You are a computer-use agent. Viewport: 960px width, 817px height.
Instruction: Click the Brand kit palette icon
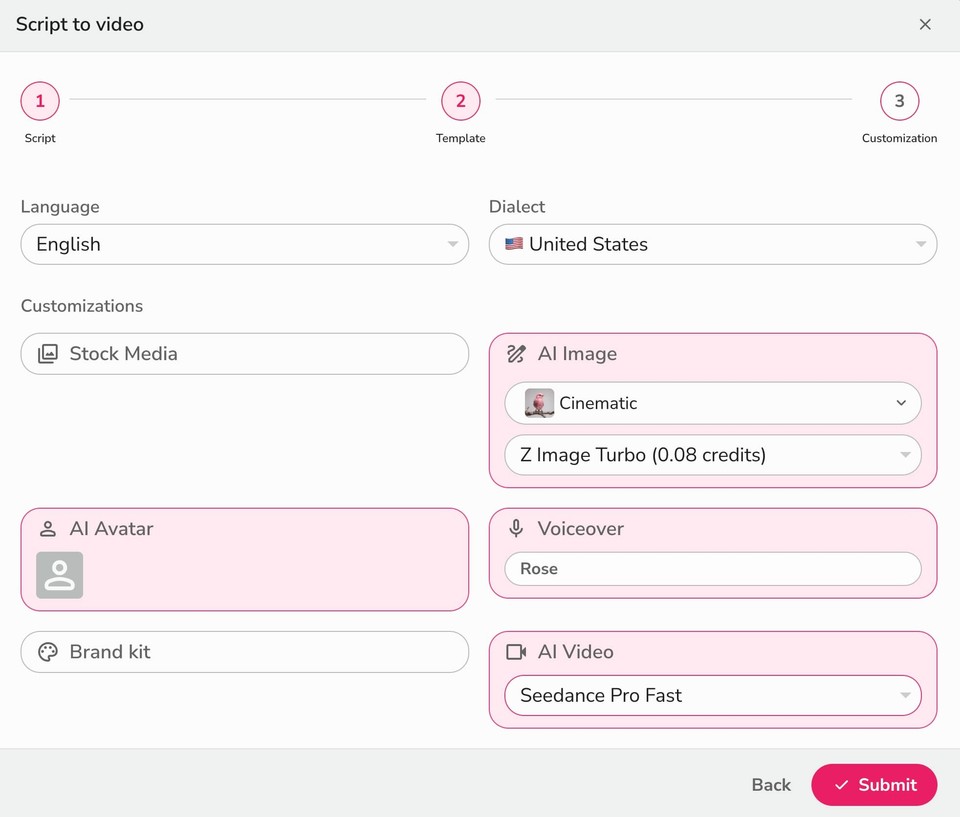(47, 651)
